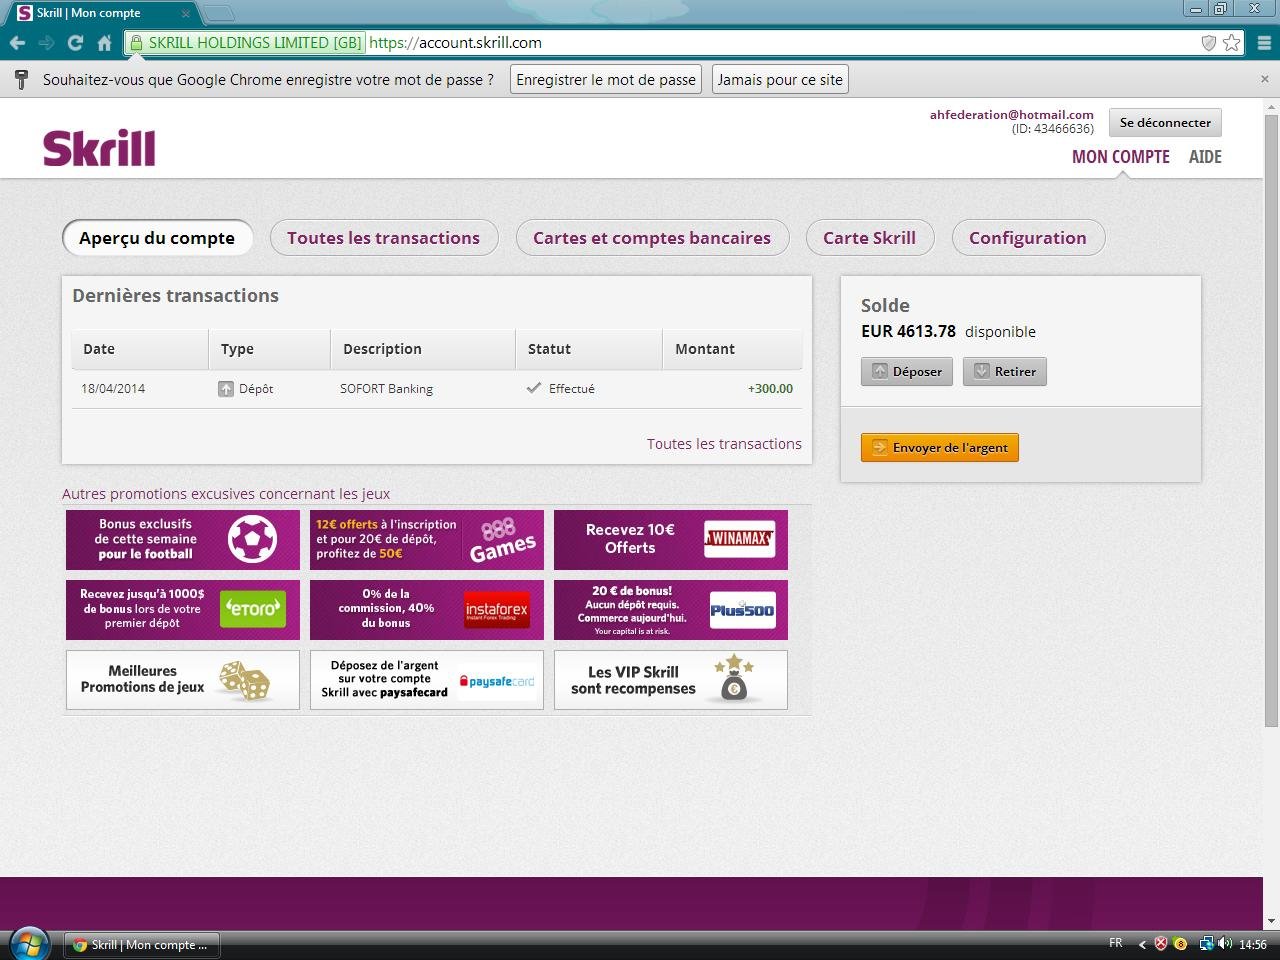1280x960 pixels.
Task: Click the address bar URL field
Action: 780,43
